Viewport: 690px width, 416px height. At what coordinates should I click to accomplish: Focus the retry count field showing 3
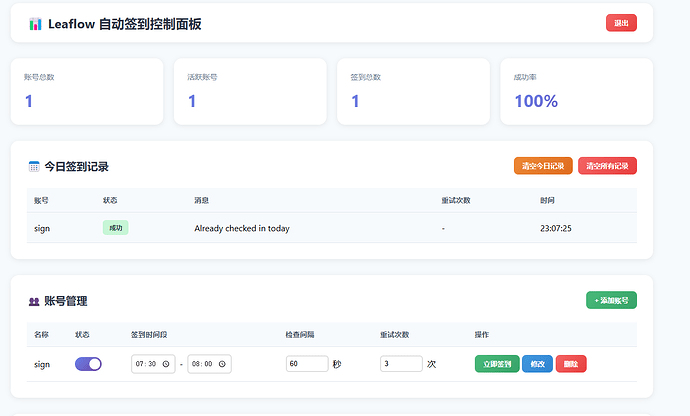tap(401, 364)
